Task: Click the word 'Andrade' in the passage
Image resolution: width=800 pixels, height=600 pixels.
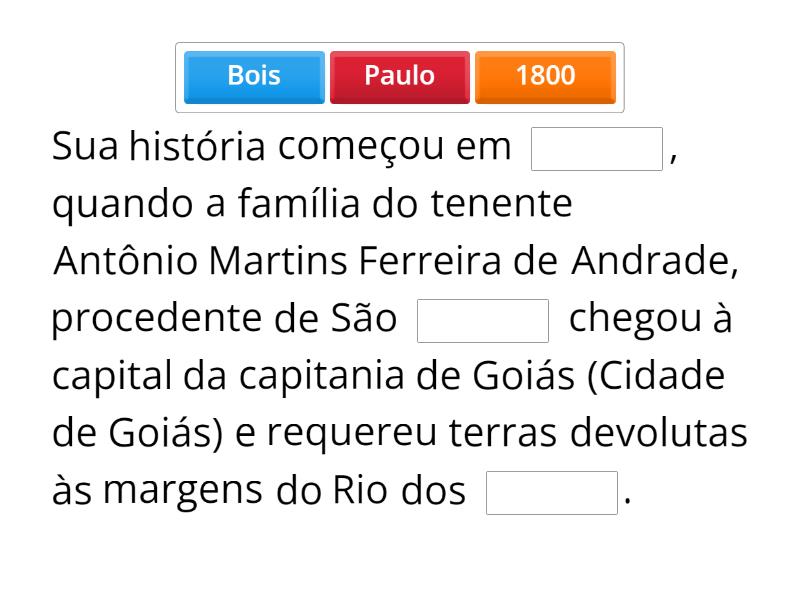Action: (653, 262)
